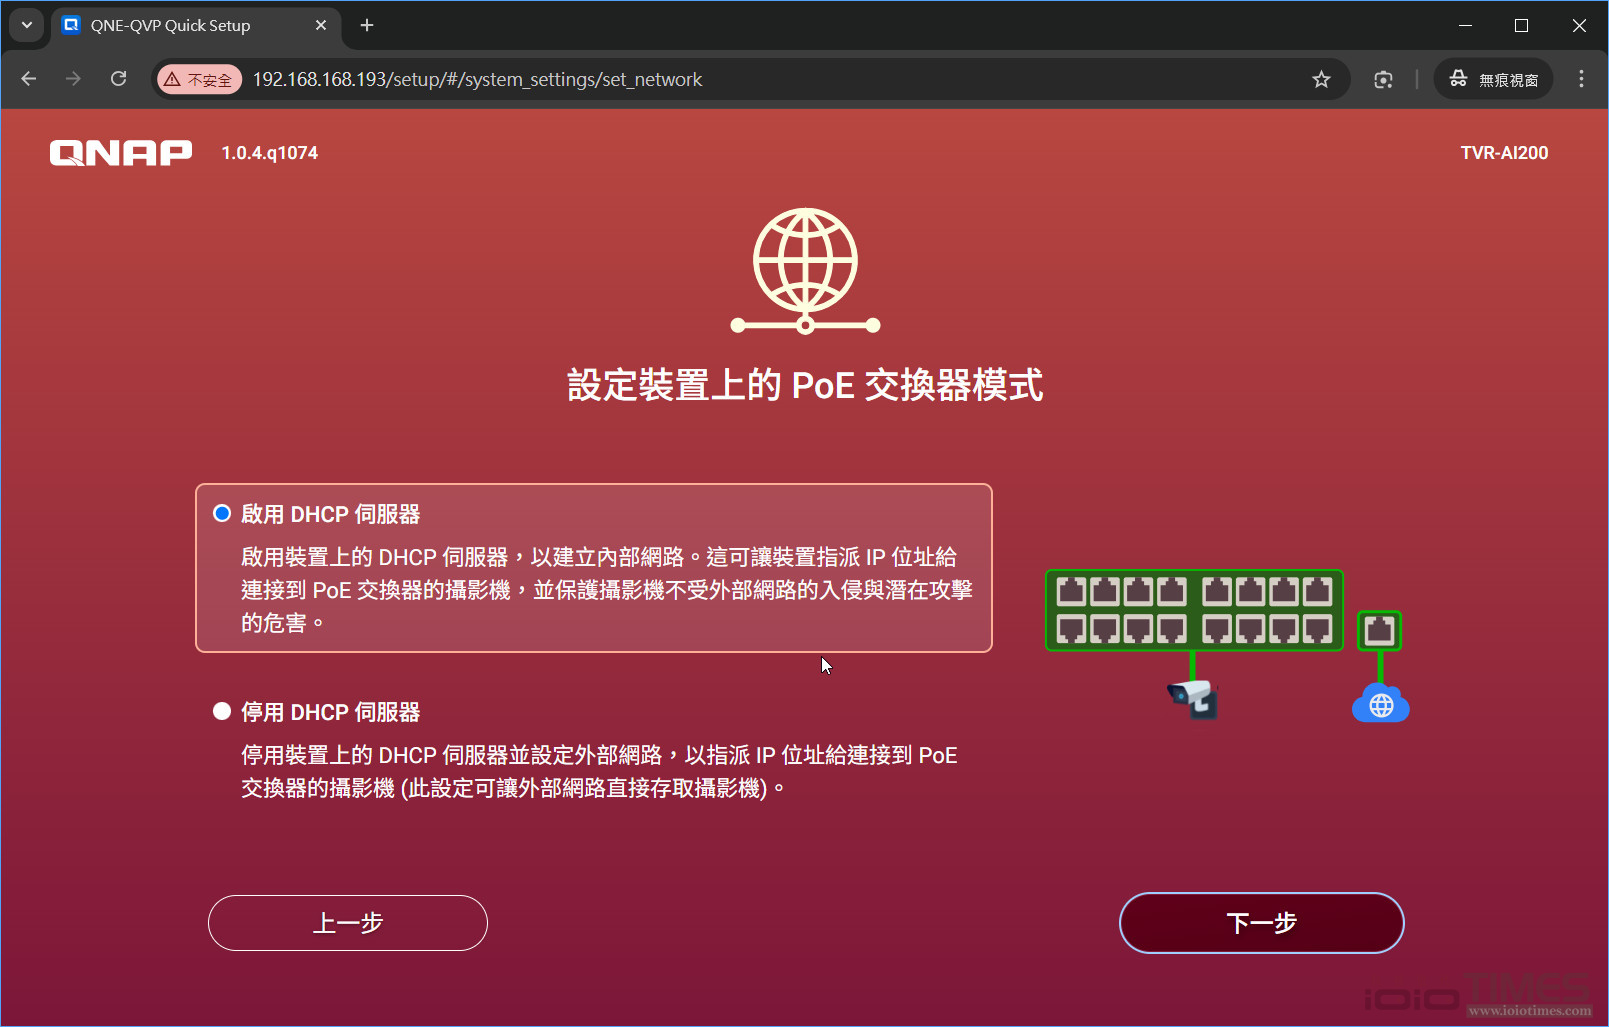Click the internet cloud globe icon
1609x1027 pixels.
coord(1380,706)
